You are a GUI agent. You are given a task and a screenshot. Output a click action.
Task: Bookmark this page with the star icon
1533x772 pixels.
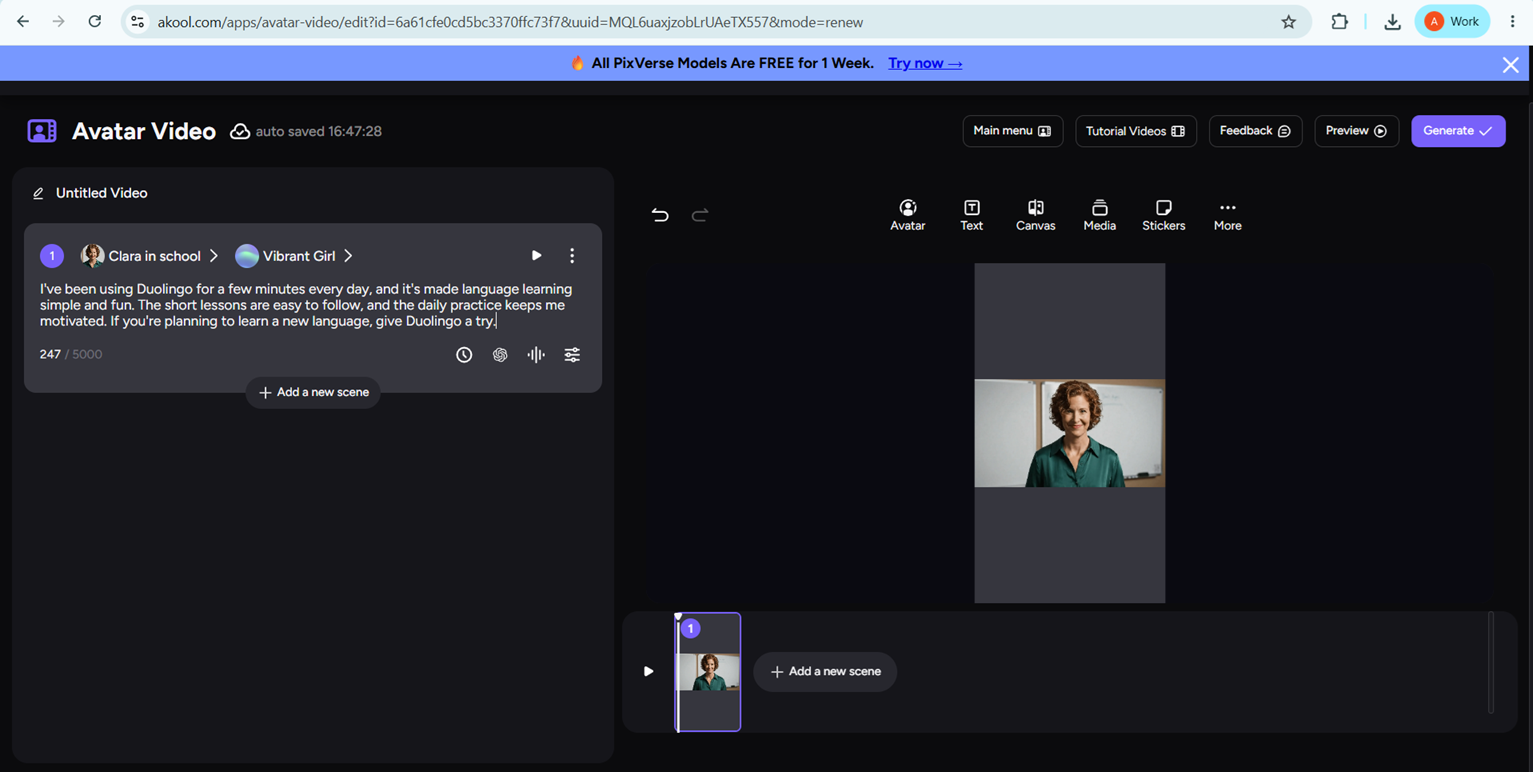click(x=1288, y=22)
